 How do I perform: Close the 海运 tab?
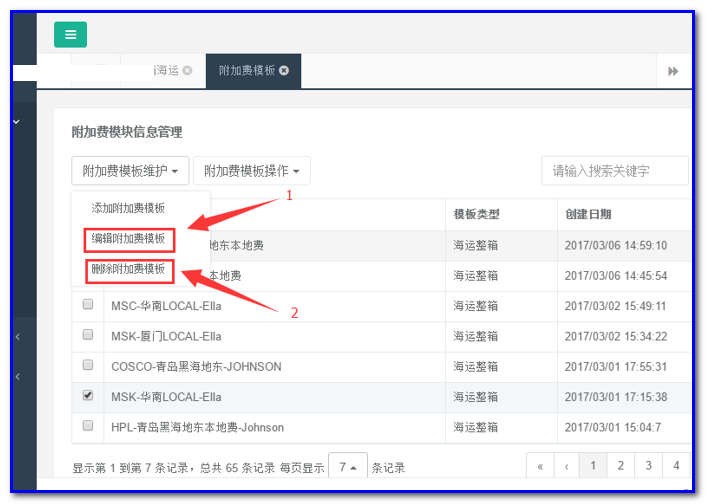point(187,70)
